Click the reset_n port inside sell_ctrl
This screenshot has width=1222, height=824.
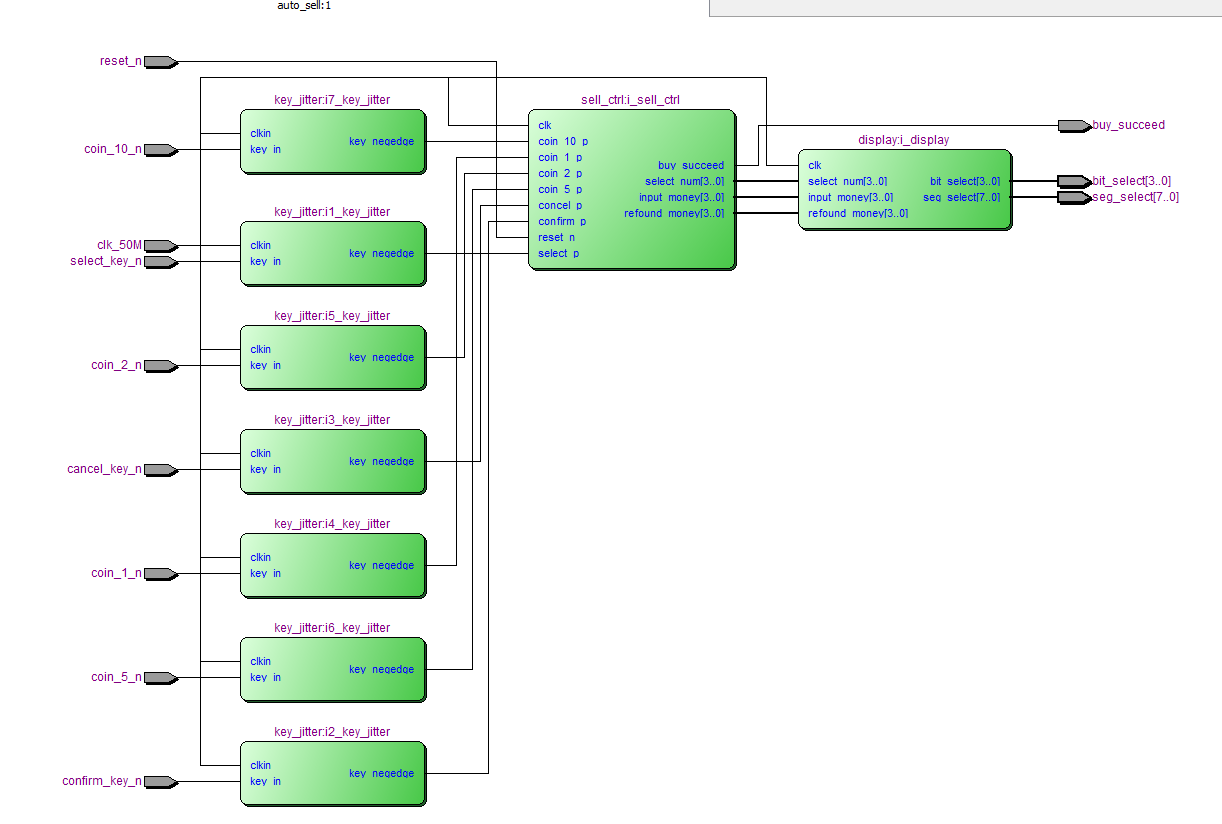coord(557,238)
